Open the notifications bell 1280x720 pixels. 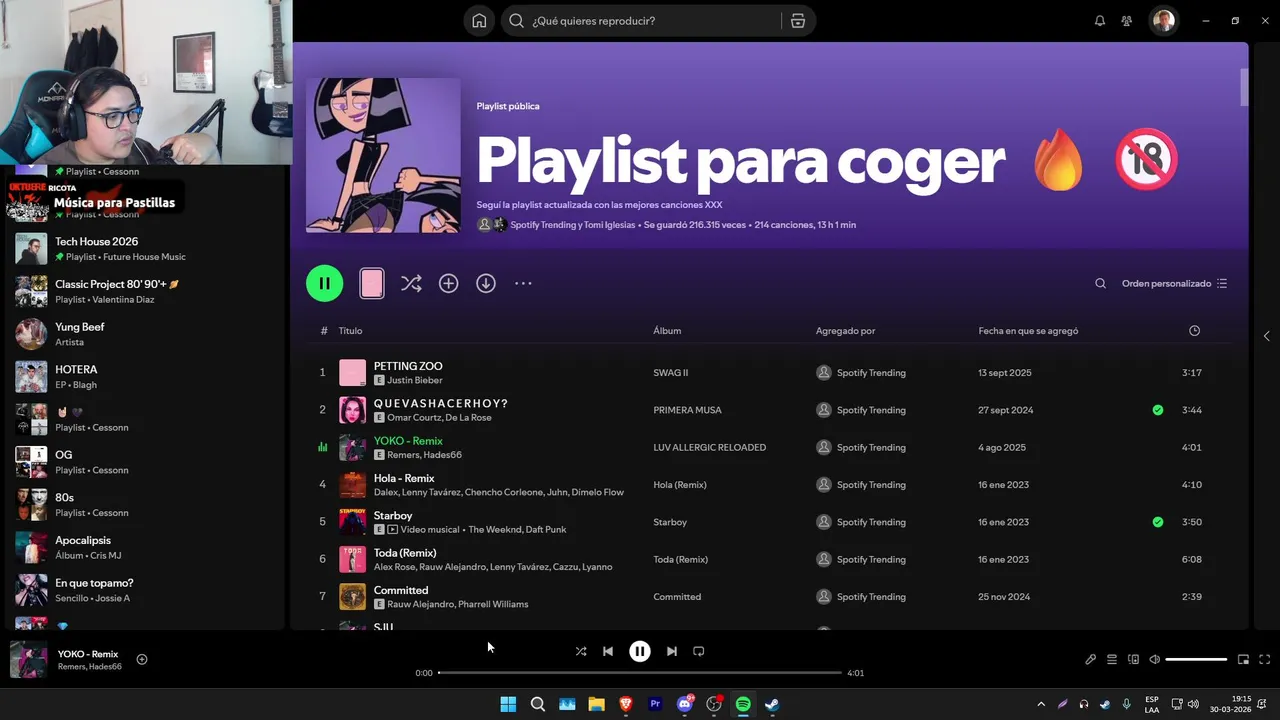point(1100,21)
